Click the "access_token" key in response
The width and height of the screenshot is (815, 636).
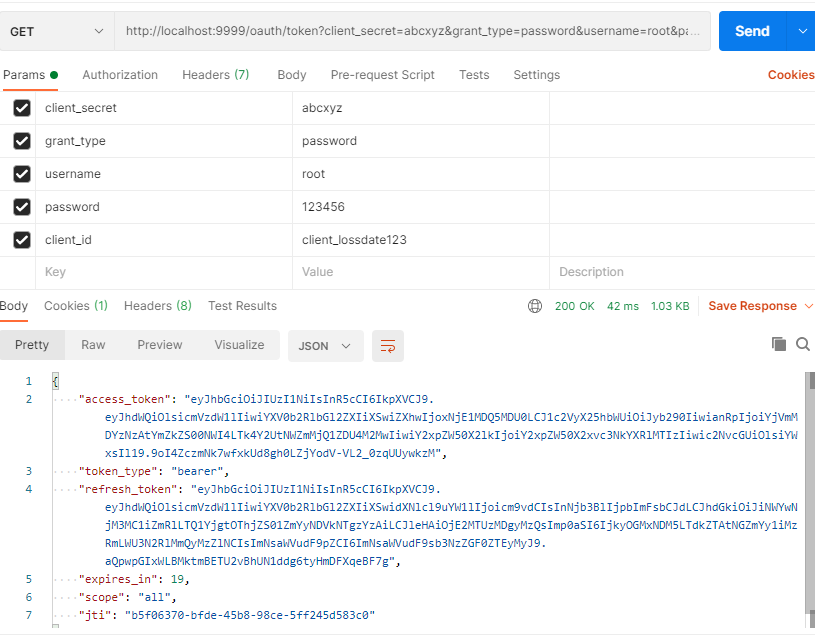click(x=125, y=399)
